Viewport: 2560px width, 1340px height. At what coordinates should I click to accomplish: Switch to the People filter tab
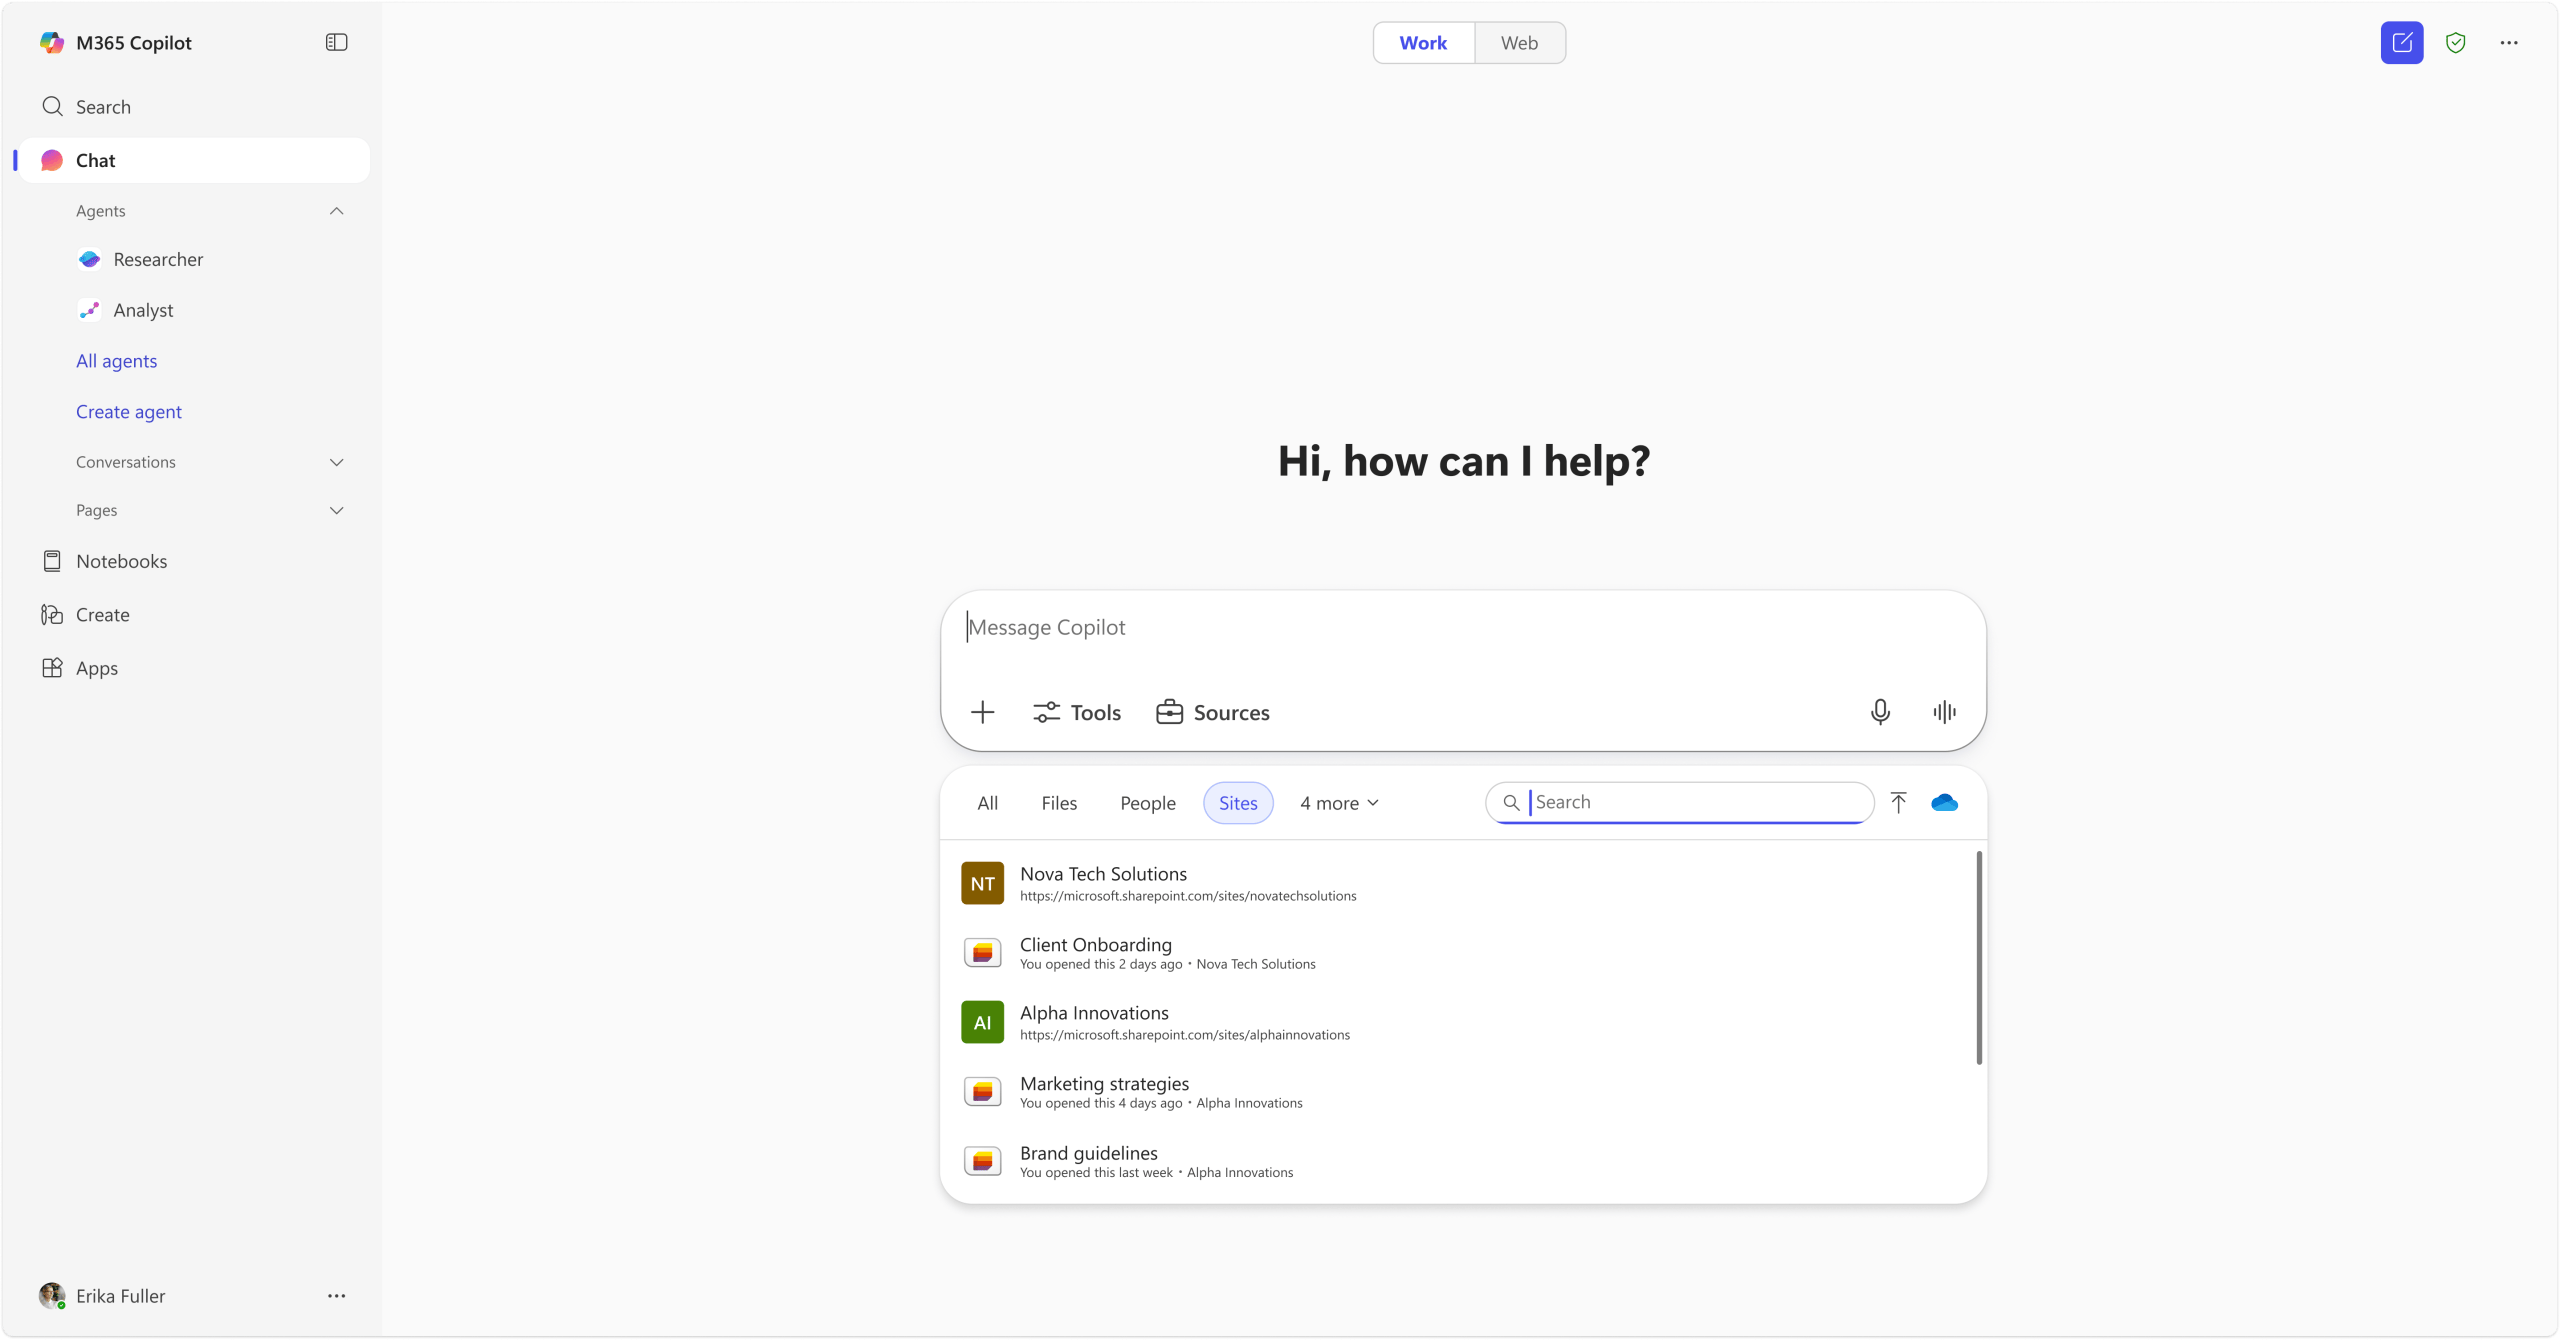(x=1147, y=802)
